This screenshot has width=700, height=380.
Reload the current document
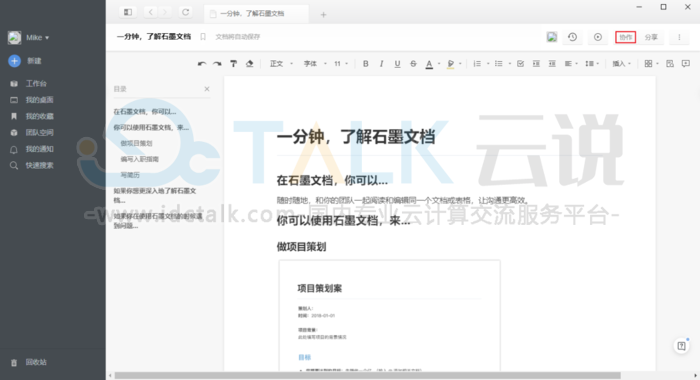tap(186, 12)
